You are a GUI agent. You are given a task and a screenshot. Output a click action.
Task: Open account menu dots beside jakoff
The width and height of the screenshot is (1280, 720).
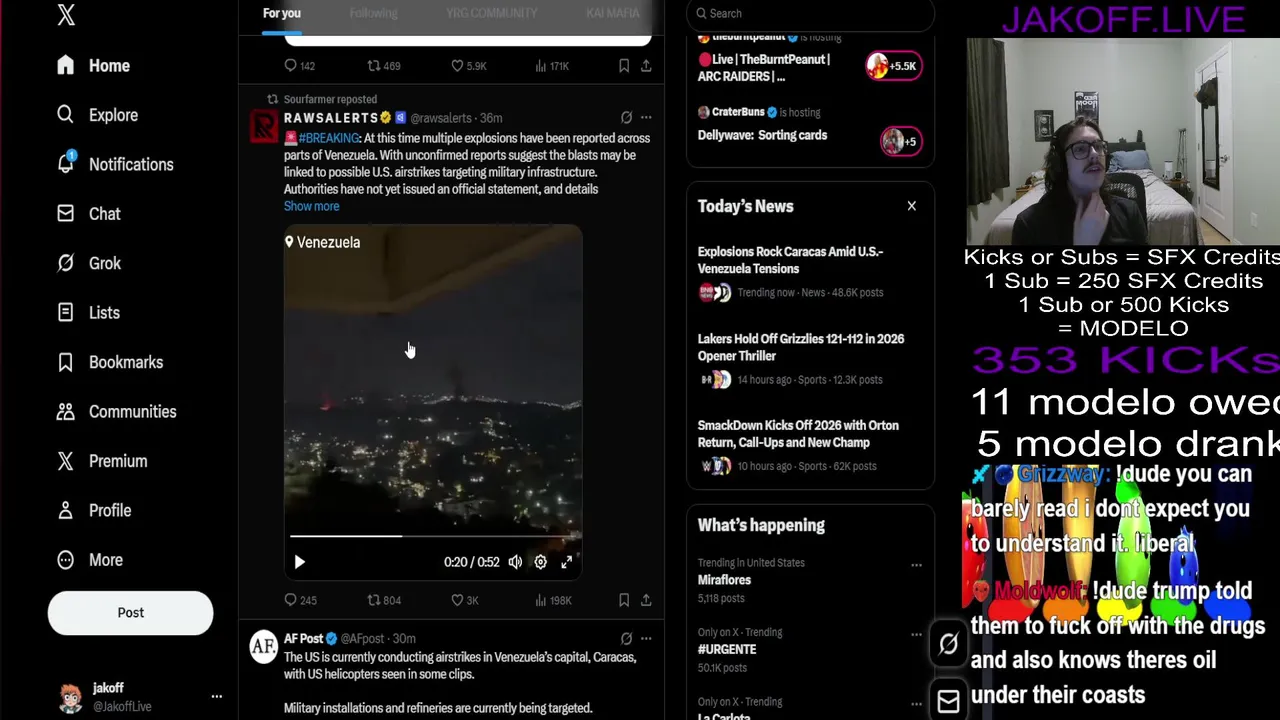click(216, 696)
